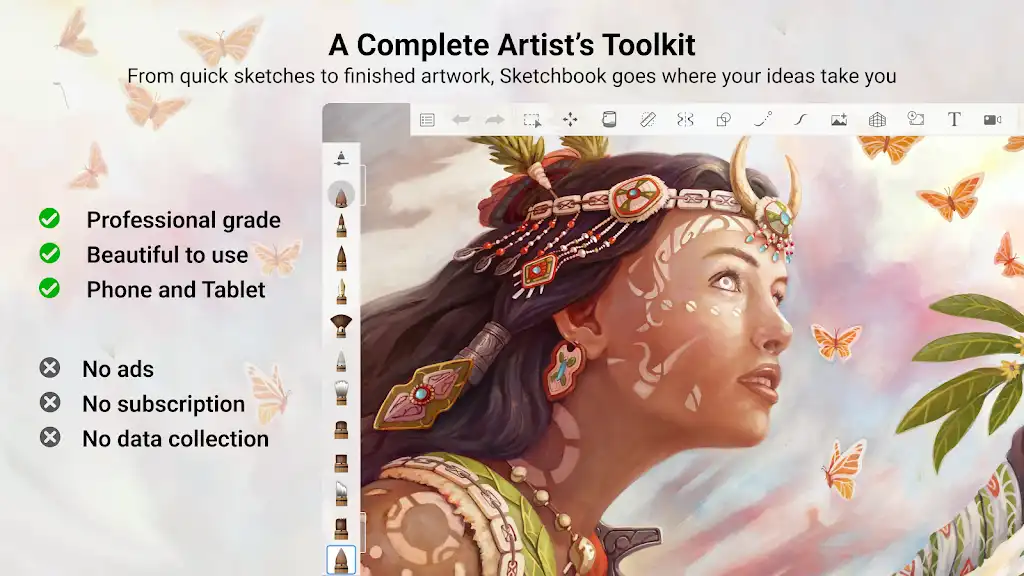Select the blue-outlined brush at palette bottom
The width and height of the screenshot is (1024, 576).
coord(341,560)
